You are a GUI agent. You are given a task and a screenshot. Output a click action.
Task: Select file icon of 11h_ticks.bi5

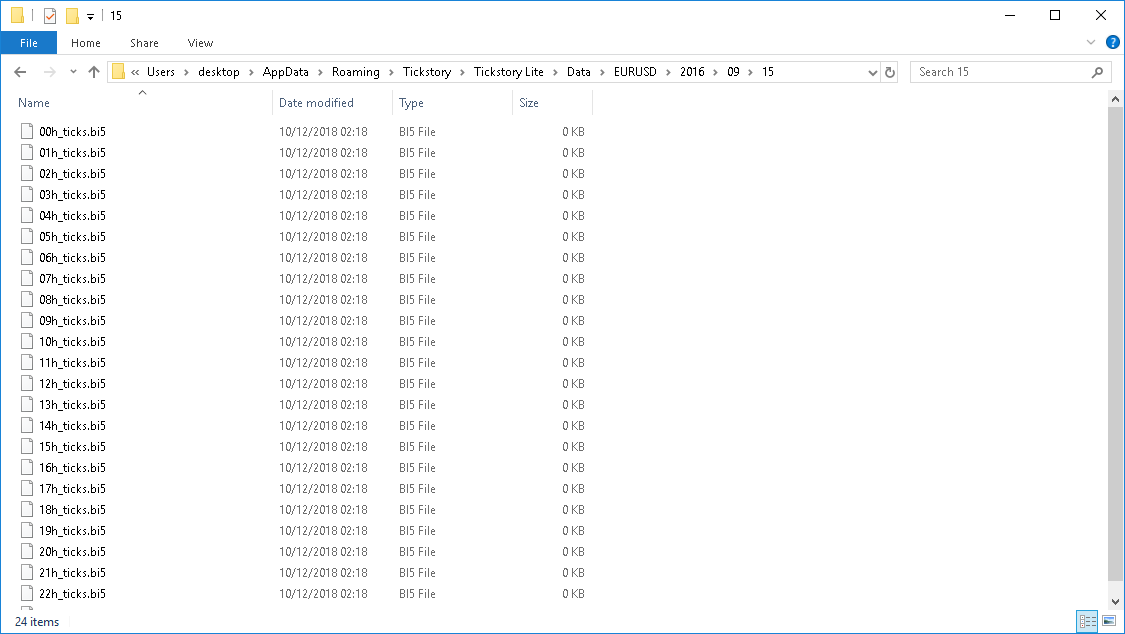coord(27,362)
